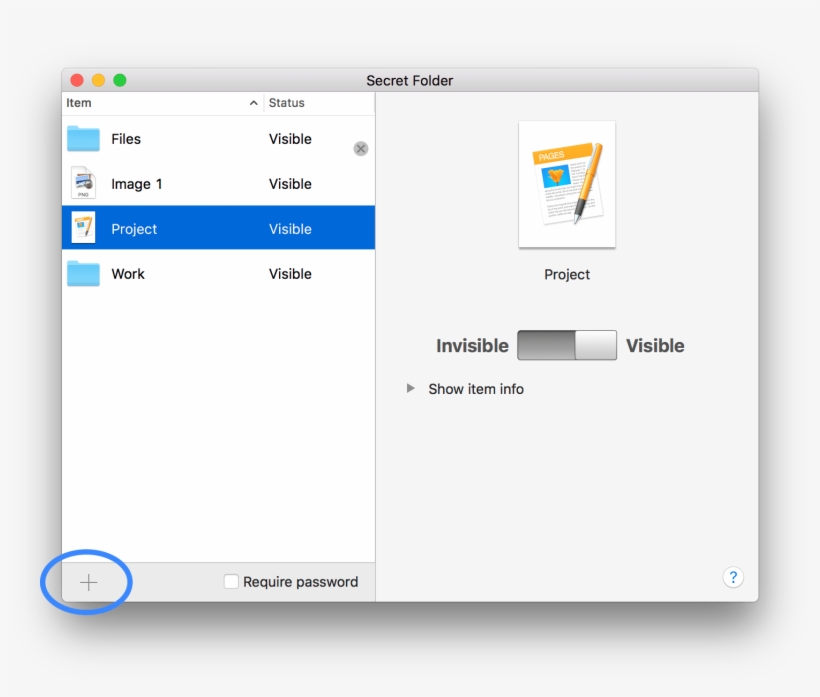Toggle the Invisible/Visible switch
Image resolution: width=820 pixels, height=697 pixels.
566,345
